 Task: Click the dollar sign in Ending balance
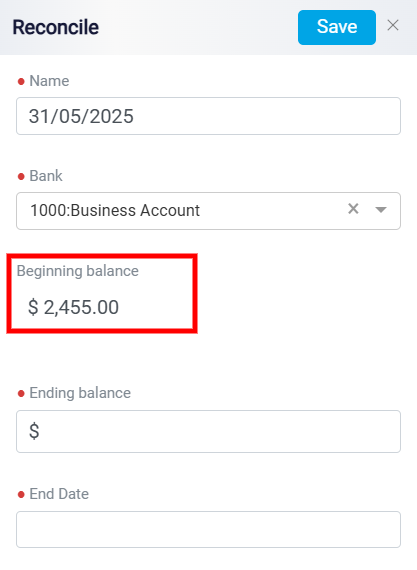click(x=34, y=431)
